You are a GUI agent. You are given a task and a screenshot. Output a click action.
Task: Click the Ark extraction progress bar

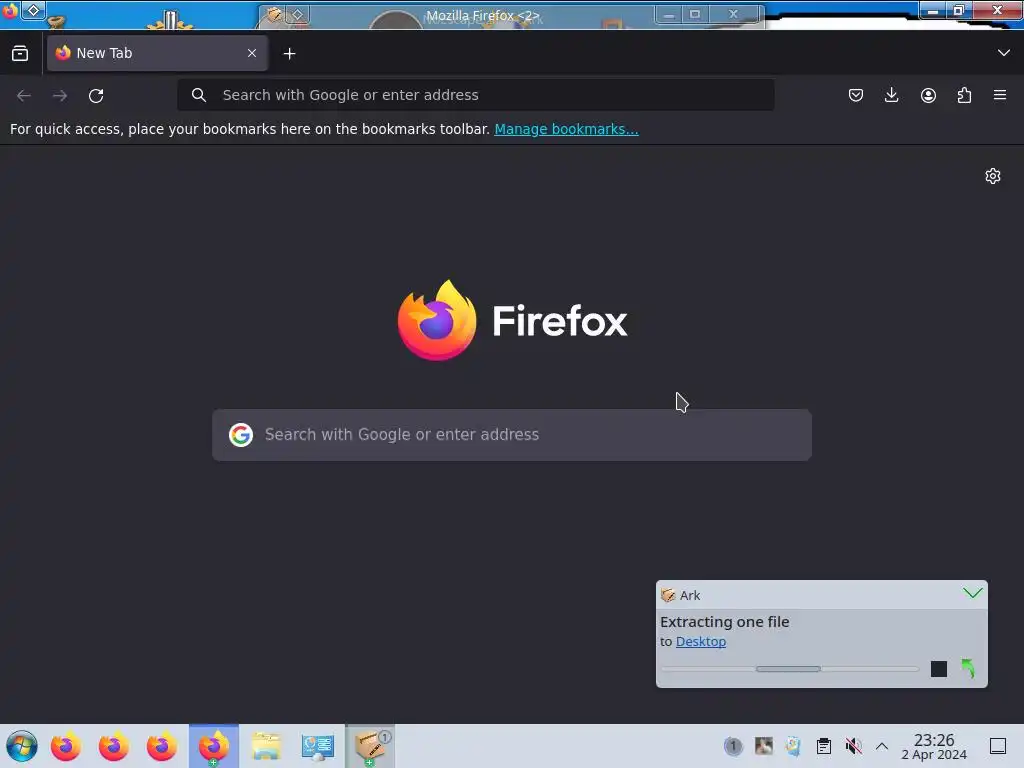[790, 669]
